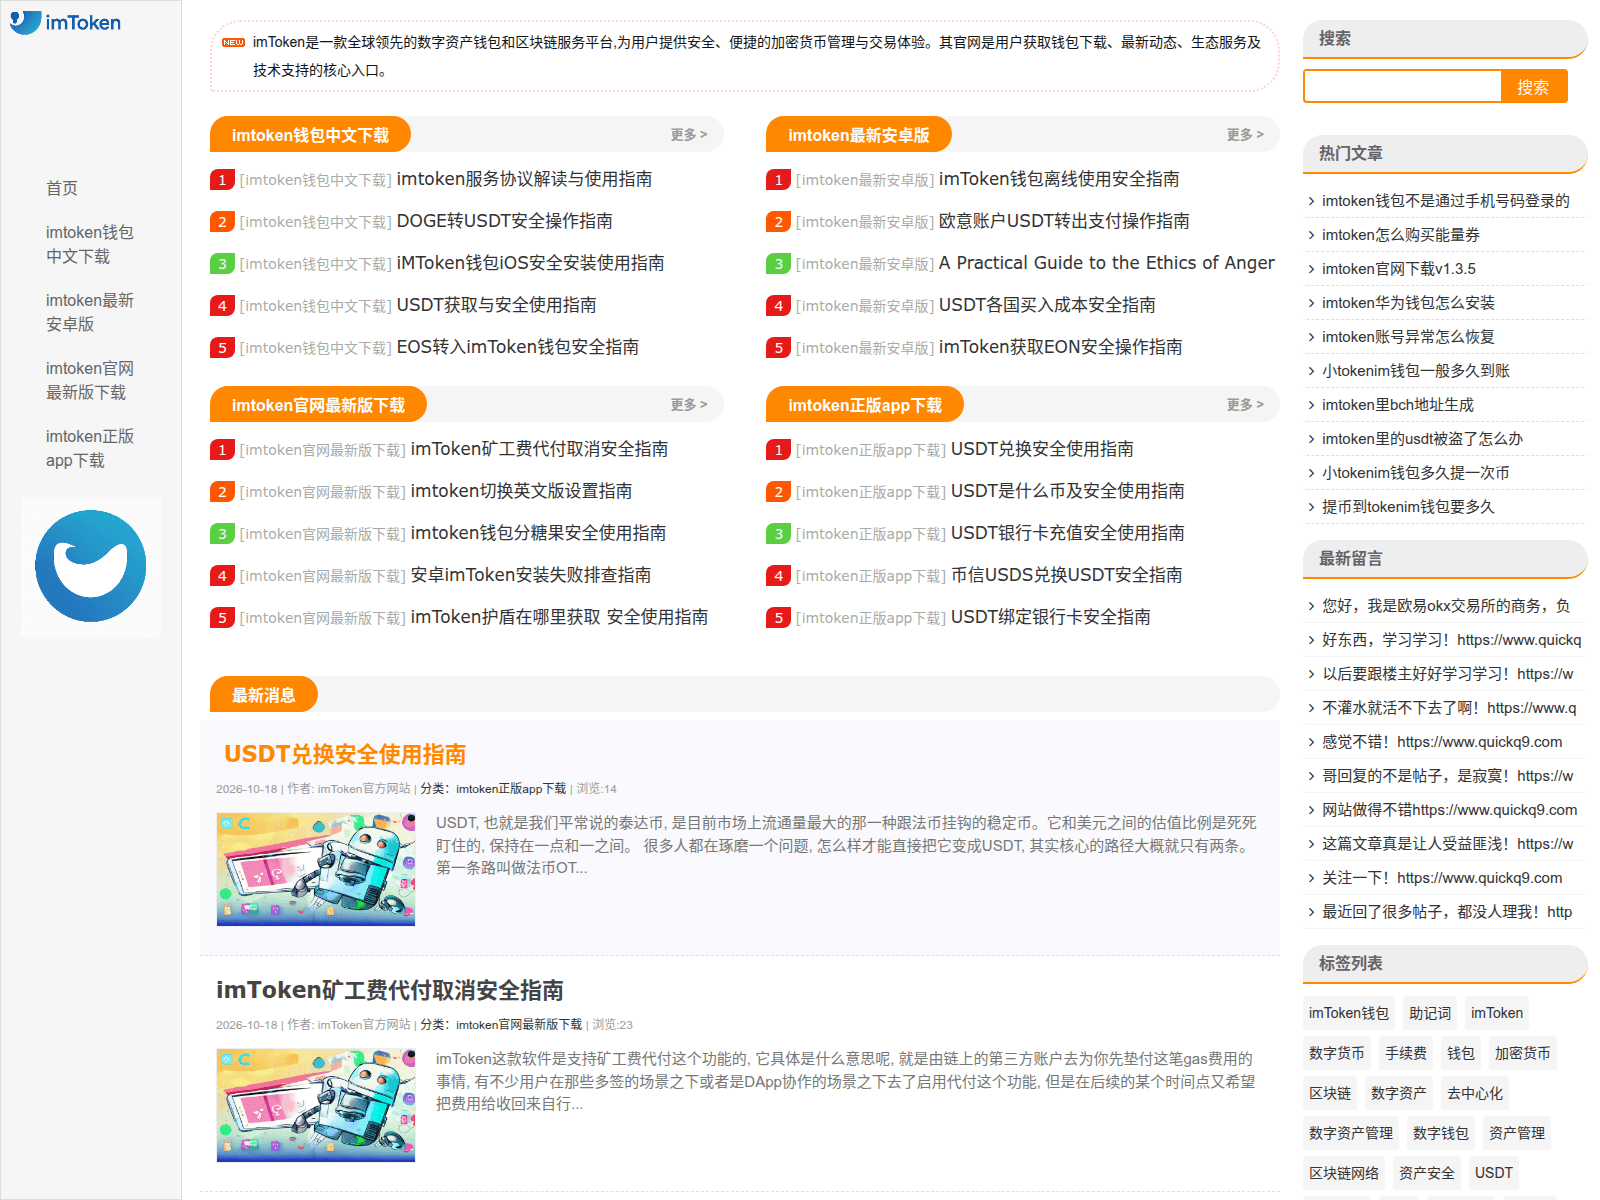Open the imtoken钱包中文下载 sidebar menu
The width and height of the screenshot is (1600, 1200).
(x=90, y=244)
